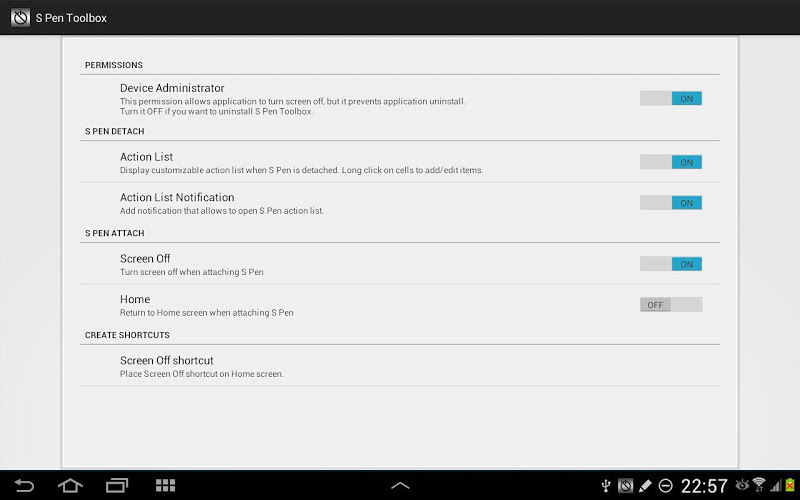Tap the Wi-Fi signal icon
The height and width of the screenshot is (500, 800).
[x=759, y=485]
